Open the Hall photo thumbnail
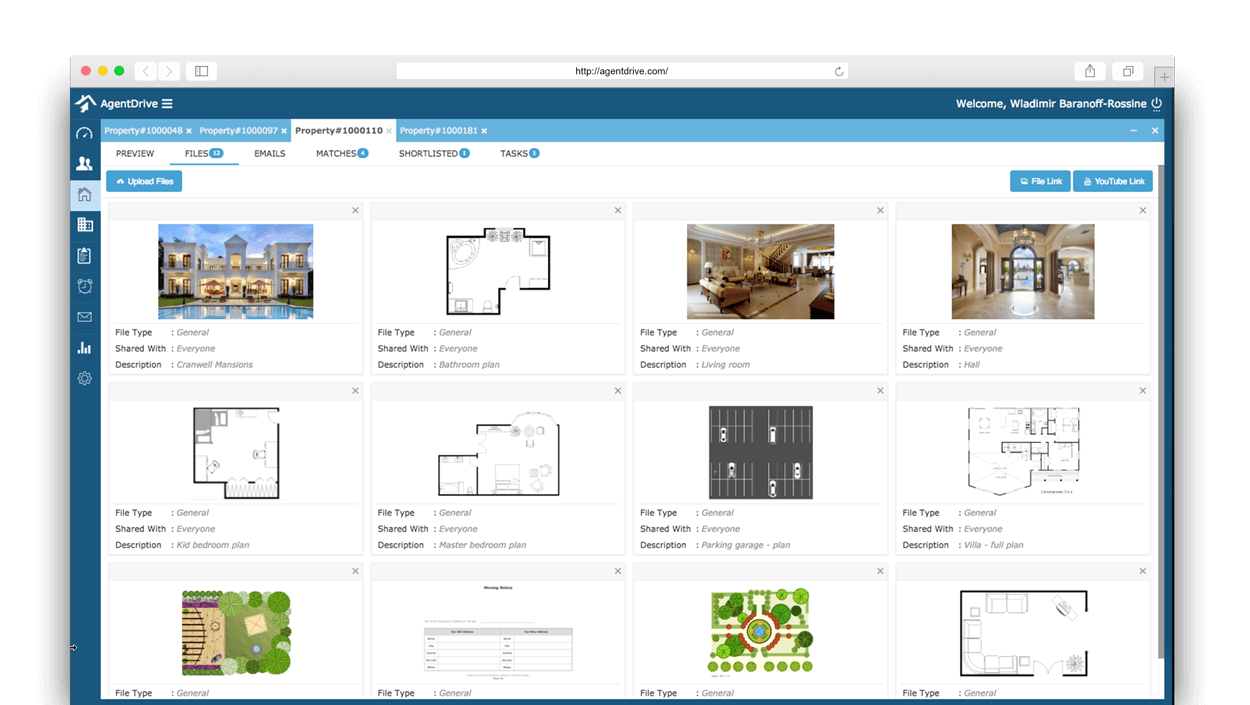 point(1023,271)
